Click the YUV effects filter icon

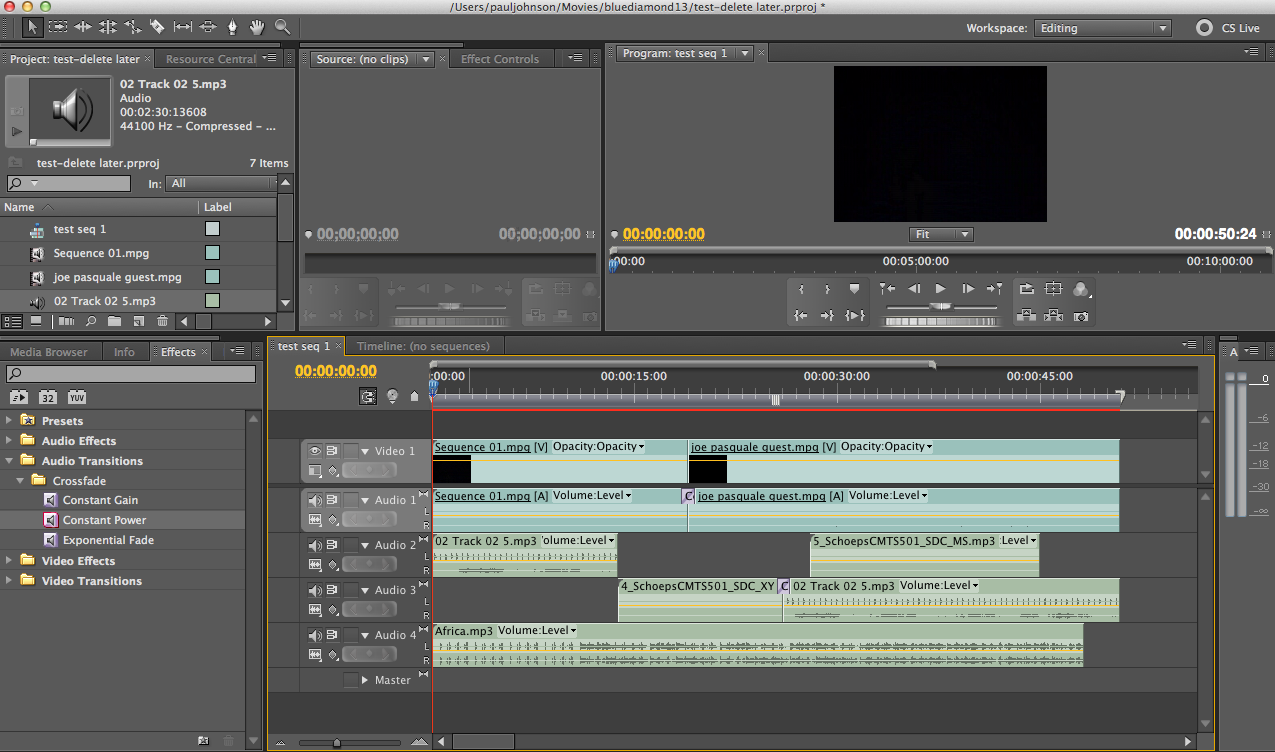pyautogui.click(x=77, y=397)
